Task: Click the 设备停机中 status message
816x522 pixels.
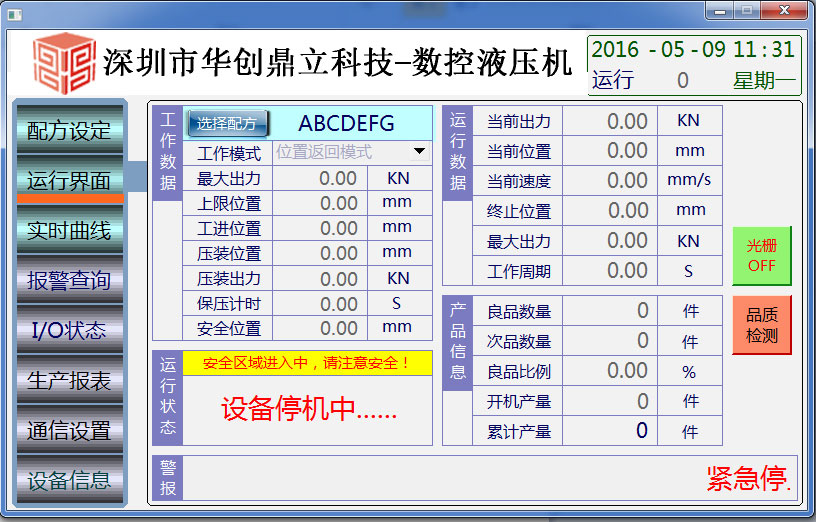Action: click(309, 409)
